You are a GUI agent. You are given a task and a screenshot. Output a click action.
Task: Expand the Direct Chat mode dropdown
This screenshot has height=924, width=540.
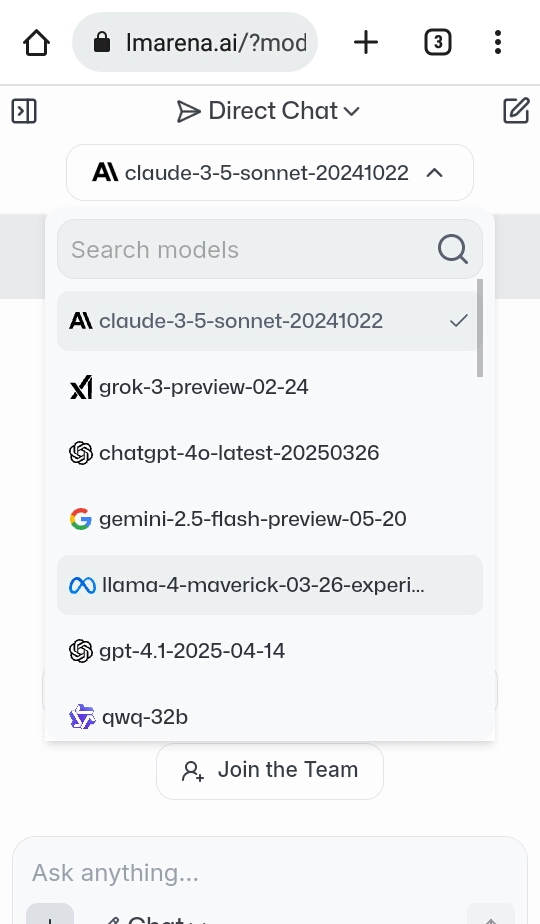point(269,111)
